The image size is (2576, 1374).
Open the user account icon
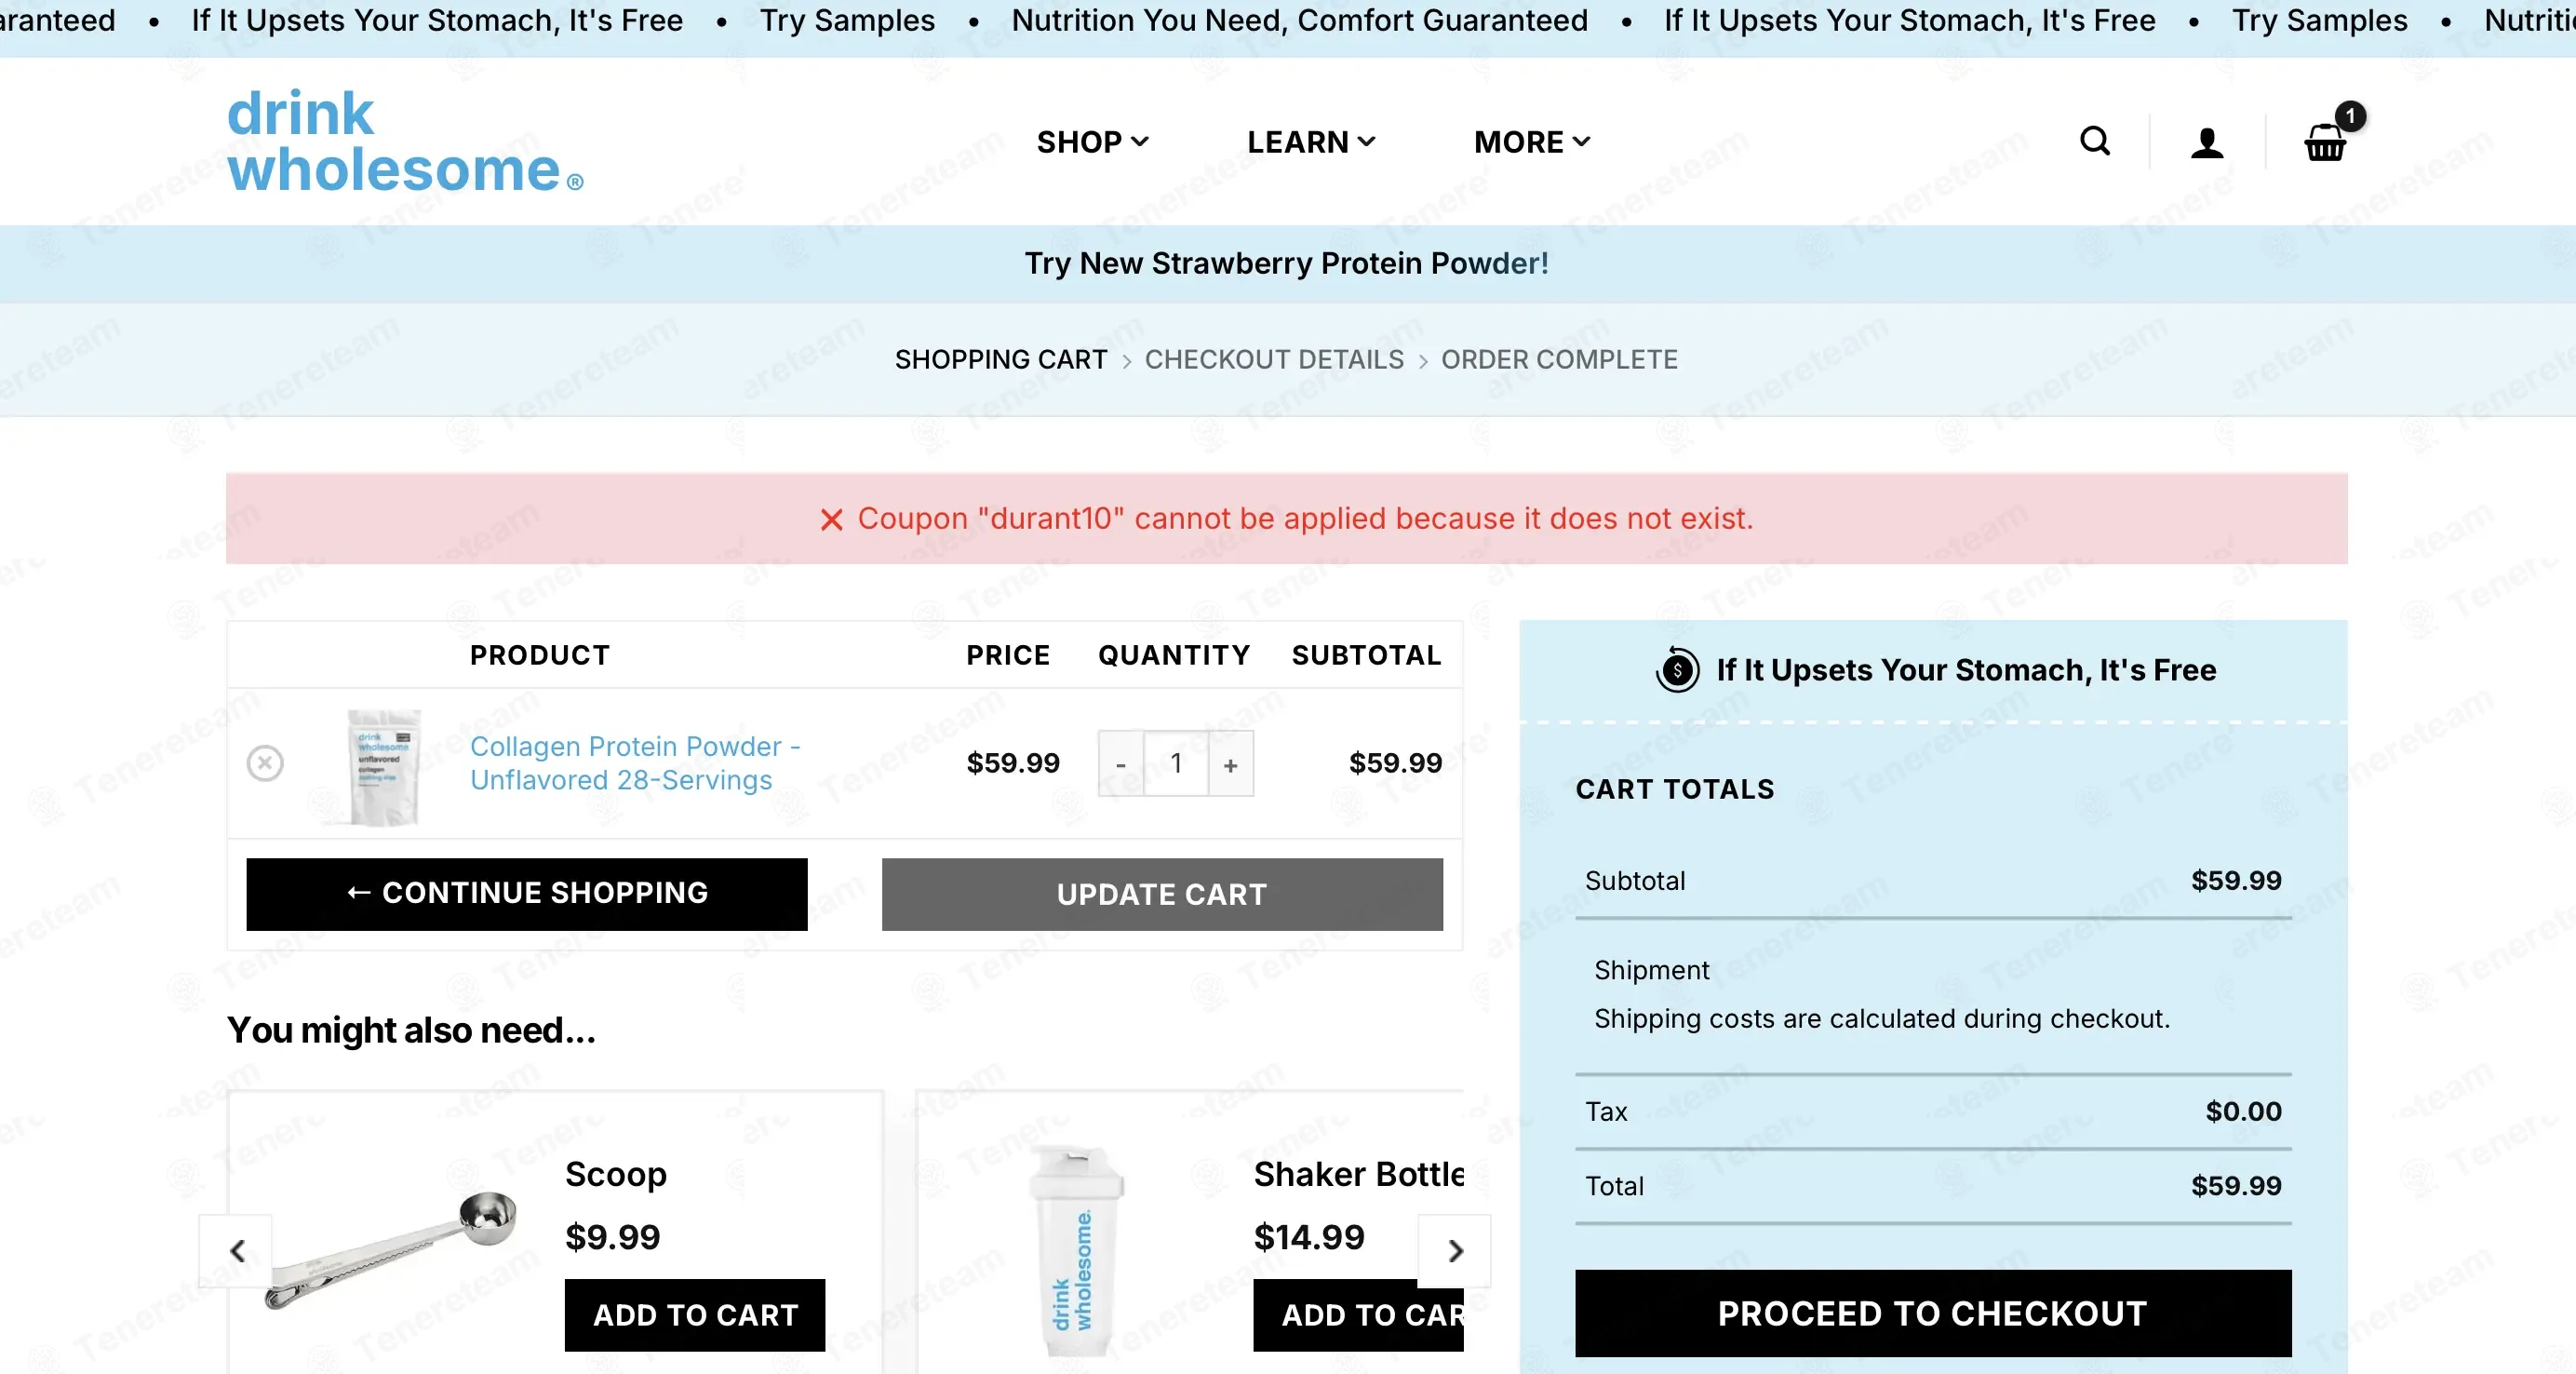coord(2207,143)
